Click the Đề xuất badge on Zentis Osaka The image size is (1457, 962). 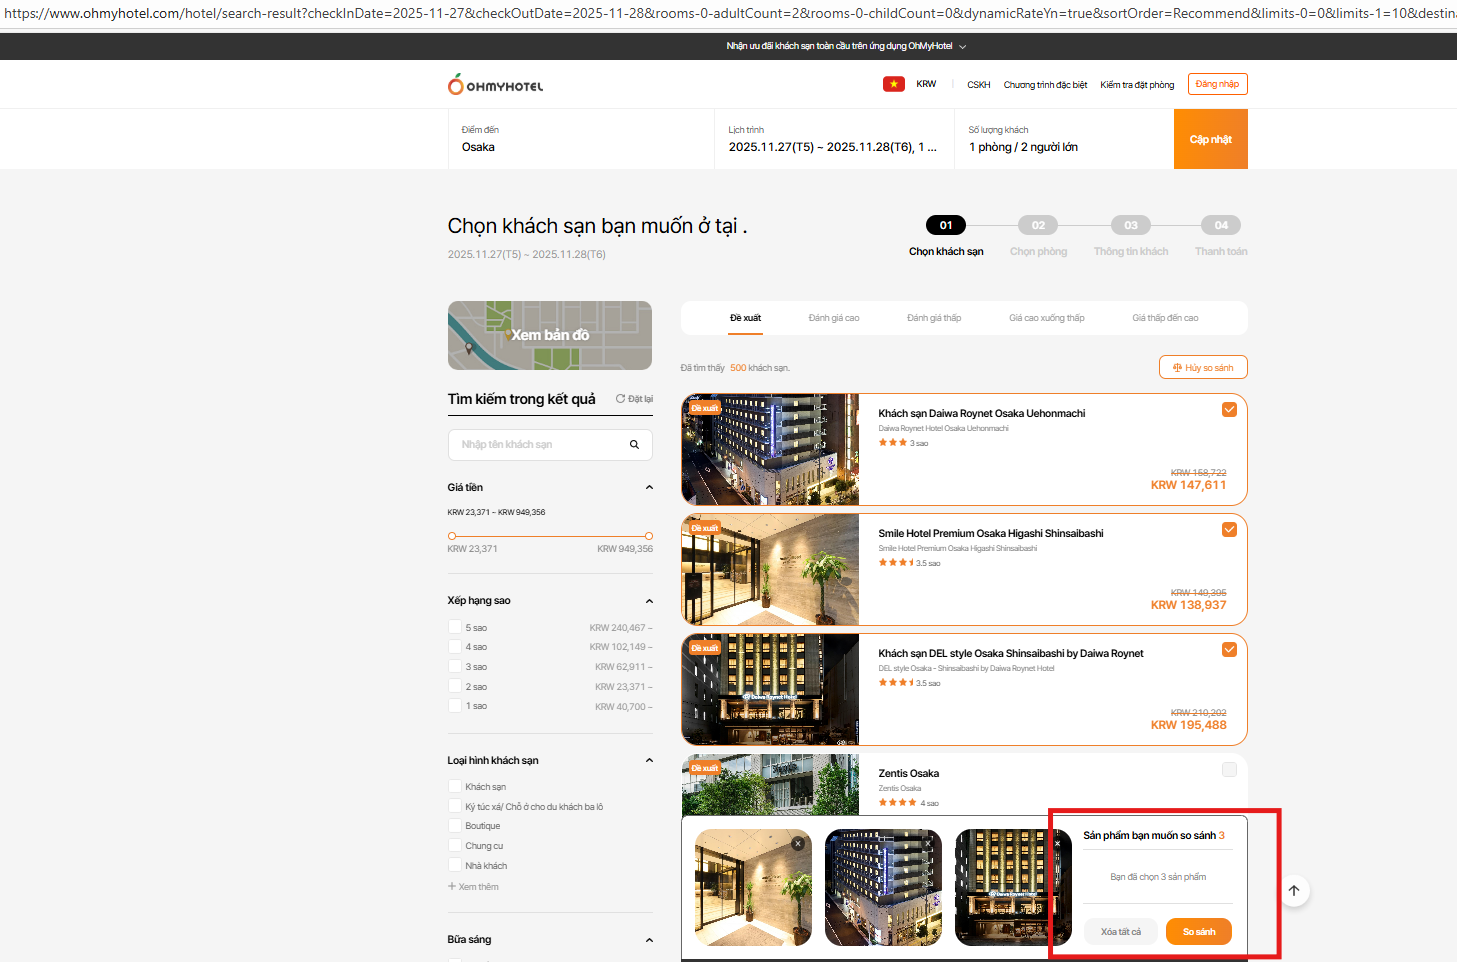(704, 767)
